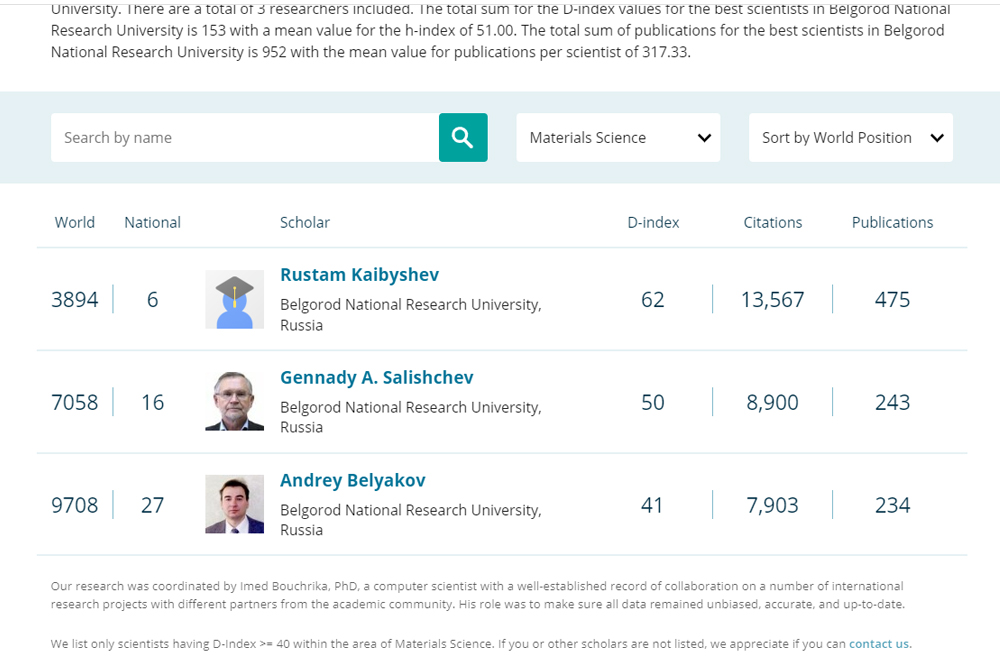Screen dimensions: 1000x667
Task: Click the D-index column header
Action: [x=653, y=222]
